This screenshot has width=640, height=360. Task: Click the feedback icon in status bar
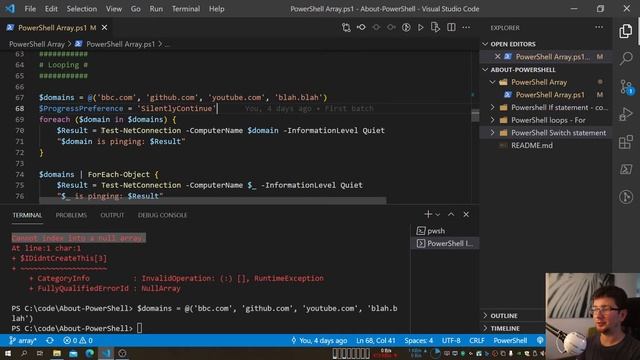(x=540, y=340)
